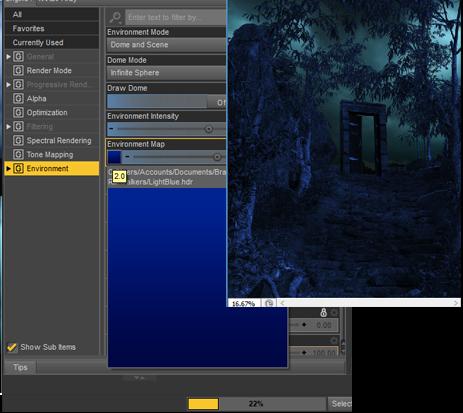Click the lock icon below render
This screenshot has width=463, height=413.
(323, 312)
